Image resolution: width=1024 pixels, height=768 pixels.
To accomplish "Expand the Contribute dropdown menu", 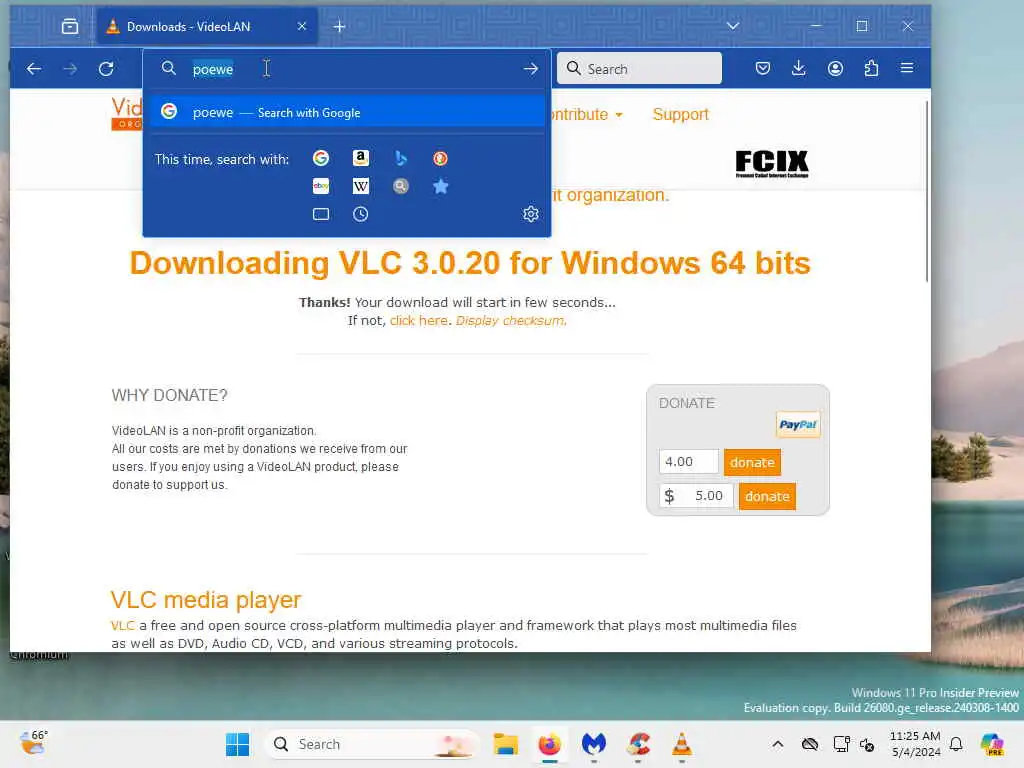I will click(x=586, y=115).
